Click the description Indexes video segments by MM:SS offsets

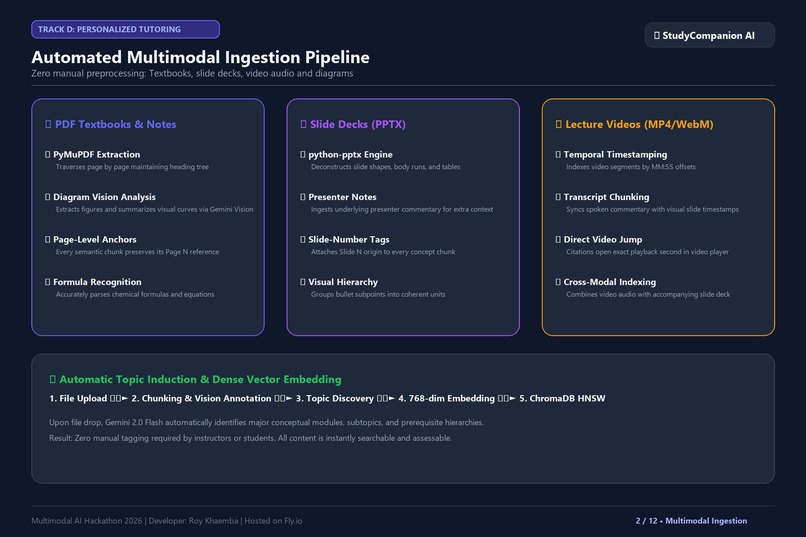(631, 167)
